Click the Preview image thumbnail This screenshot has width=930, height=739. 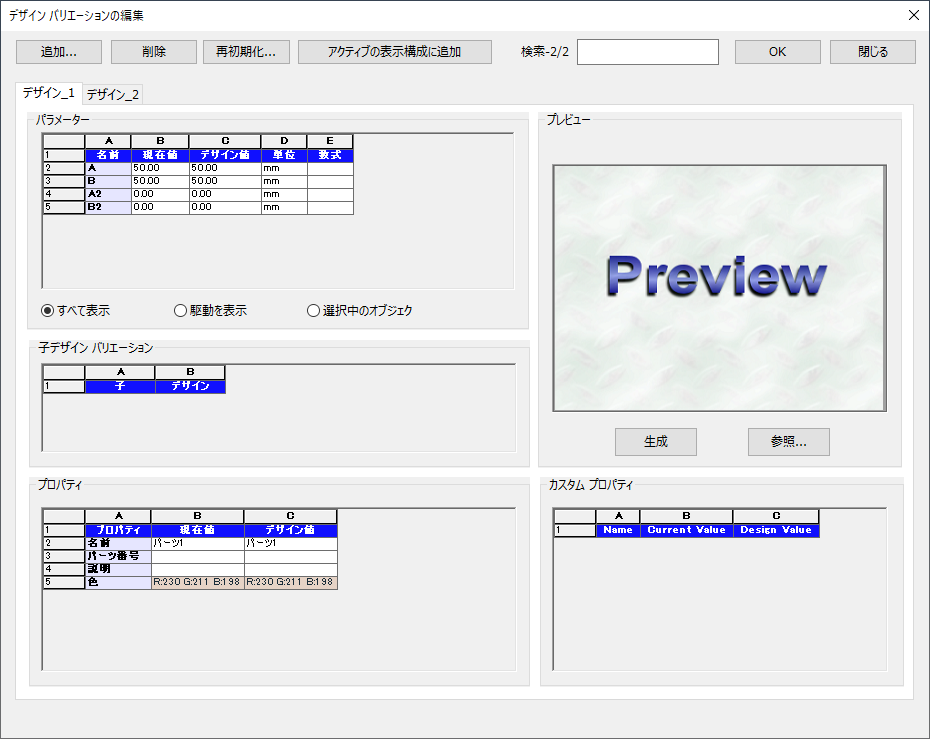click(x=719, y=288)
